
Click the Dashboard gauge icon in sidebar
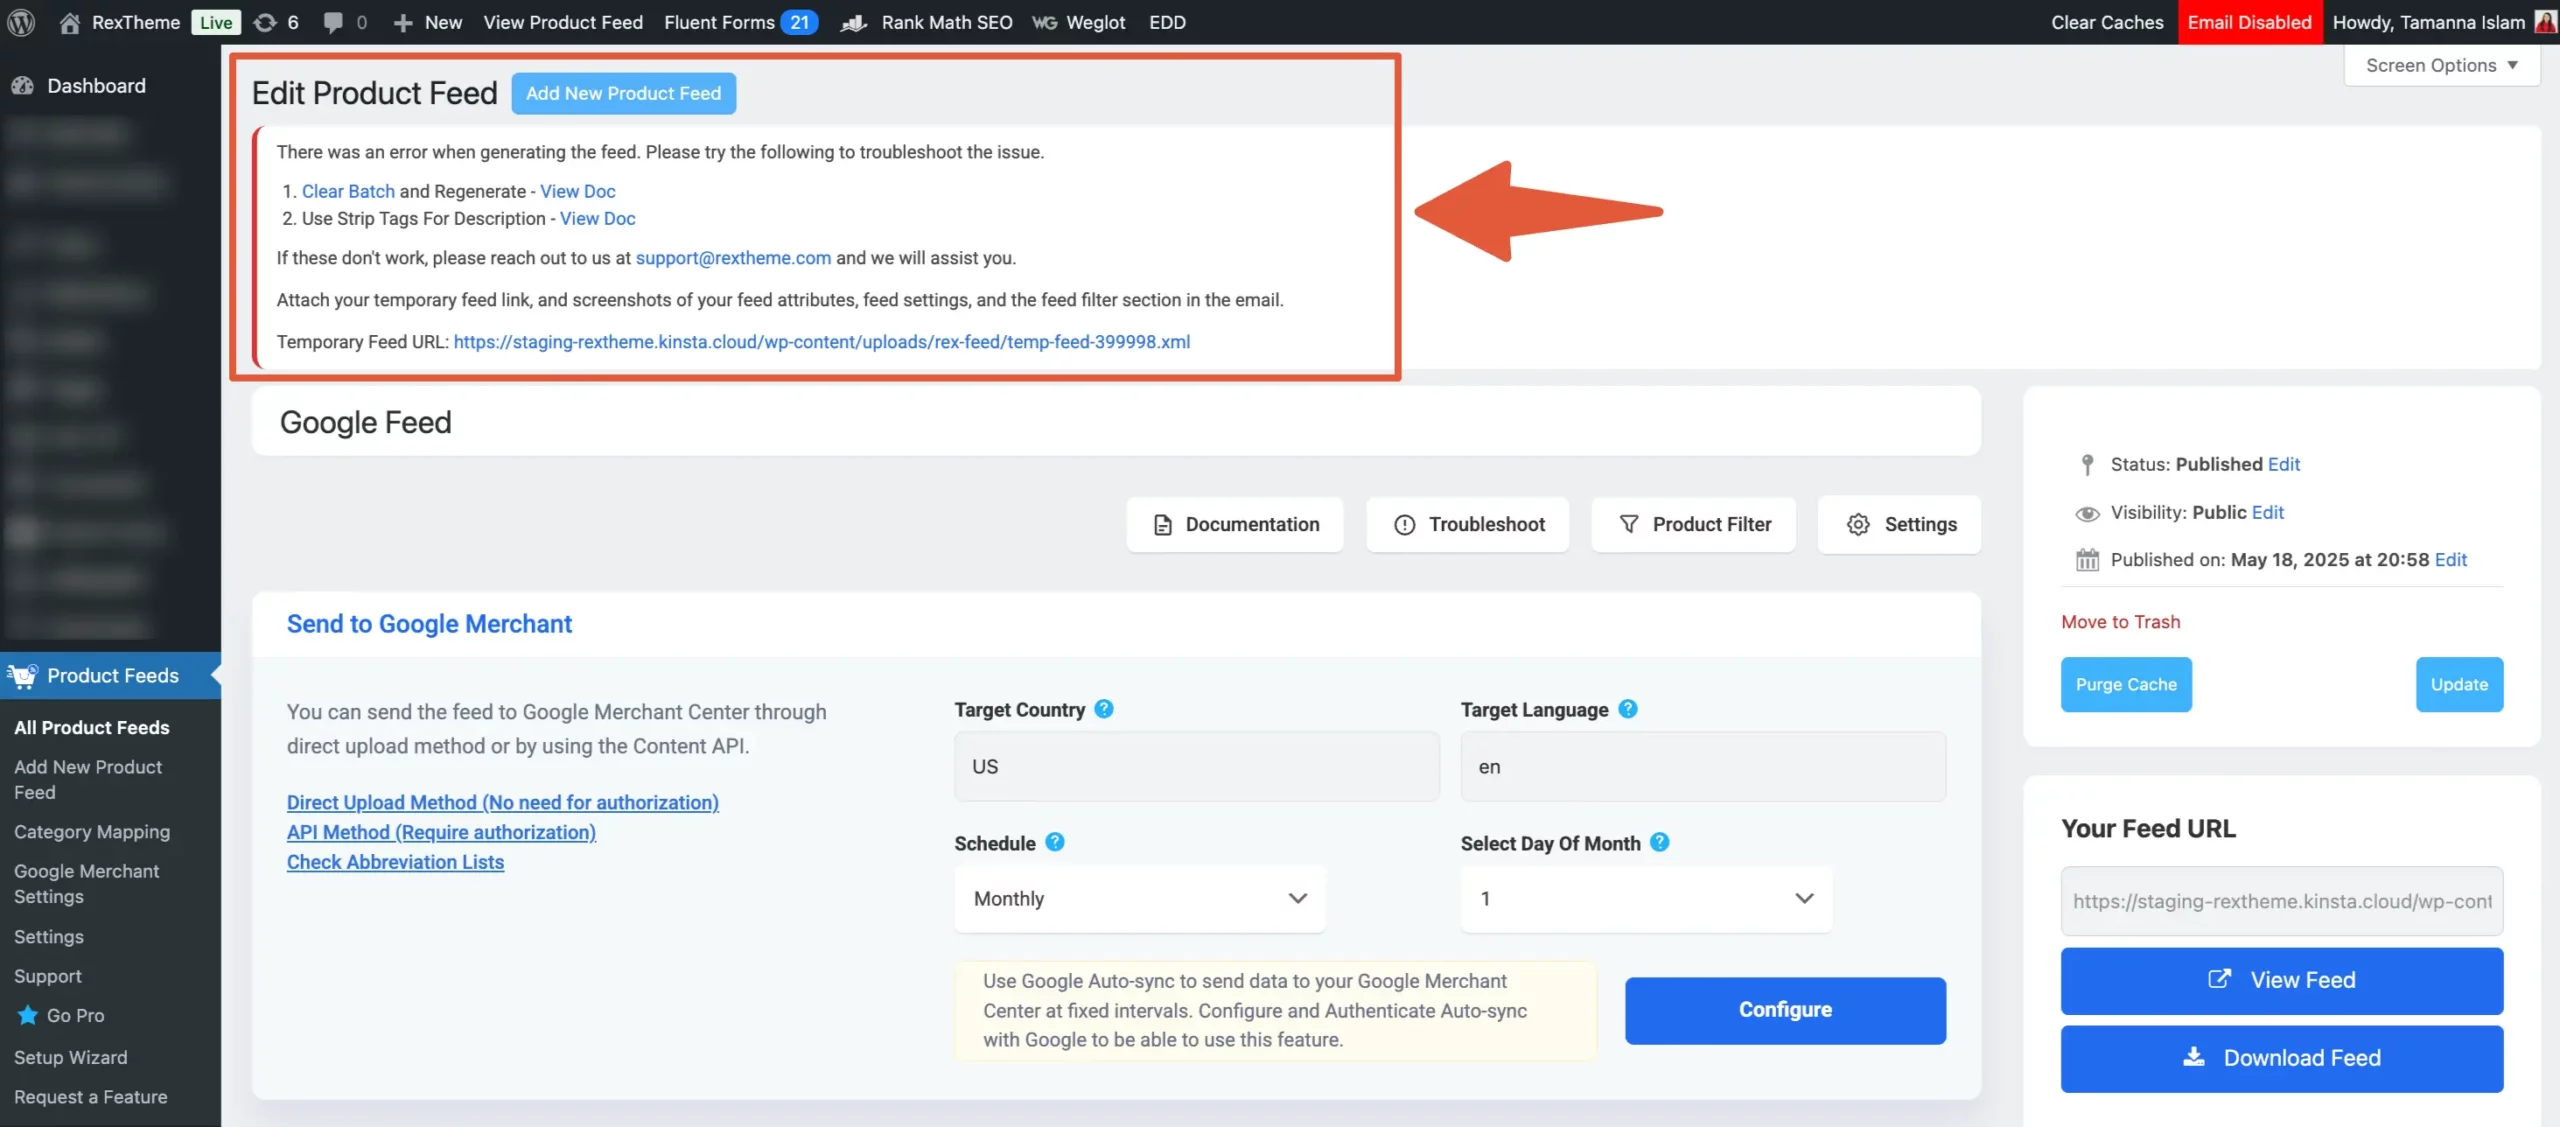point(22,86)
